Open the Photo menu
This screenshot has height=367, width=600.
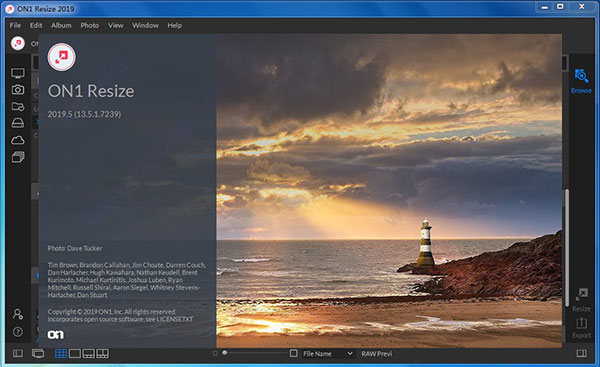tap(90, 25)
